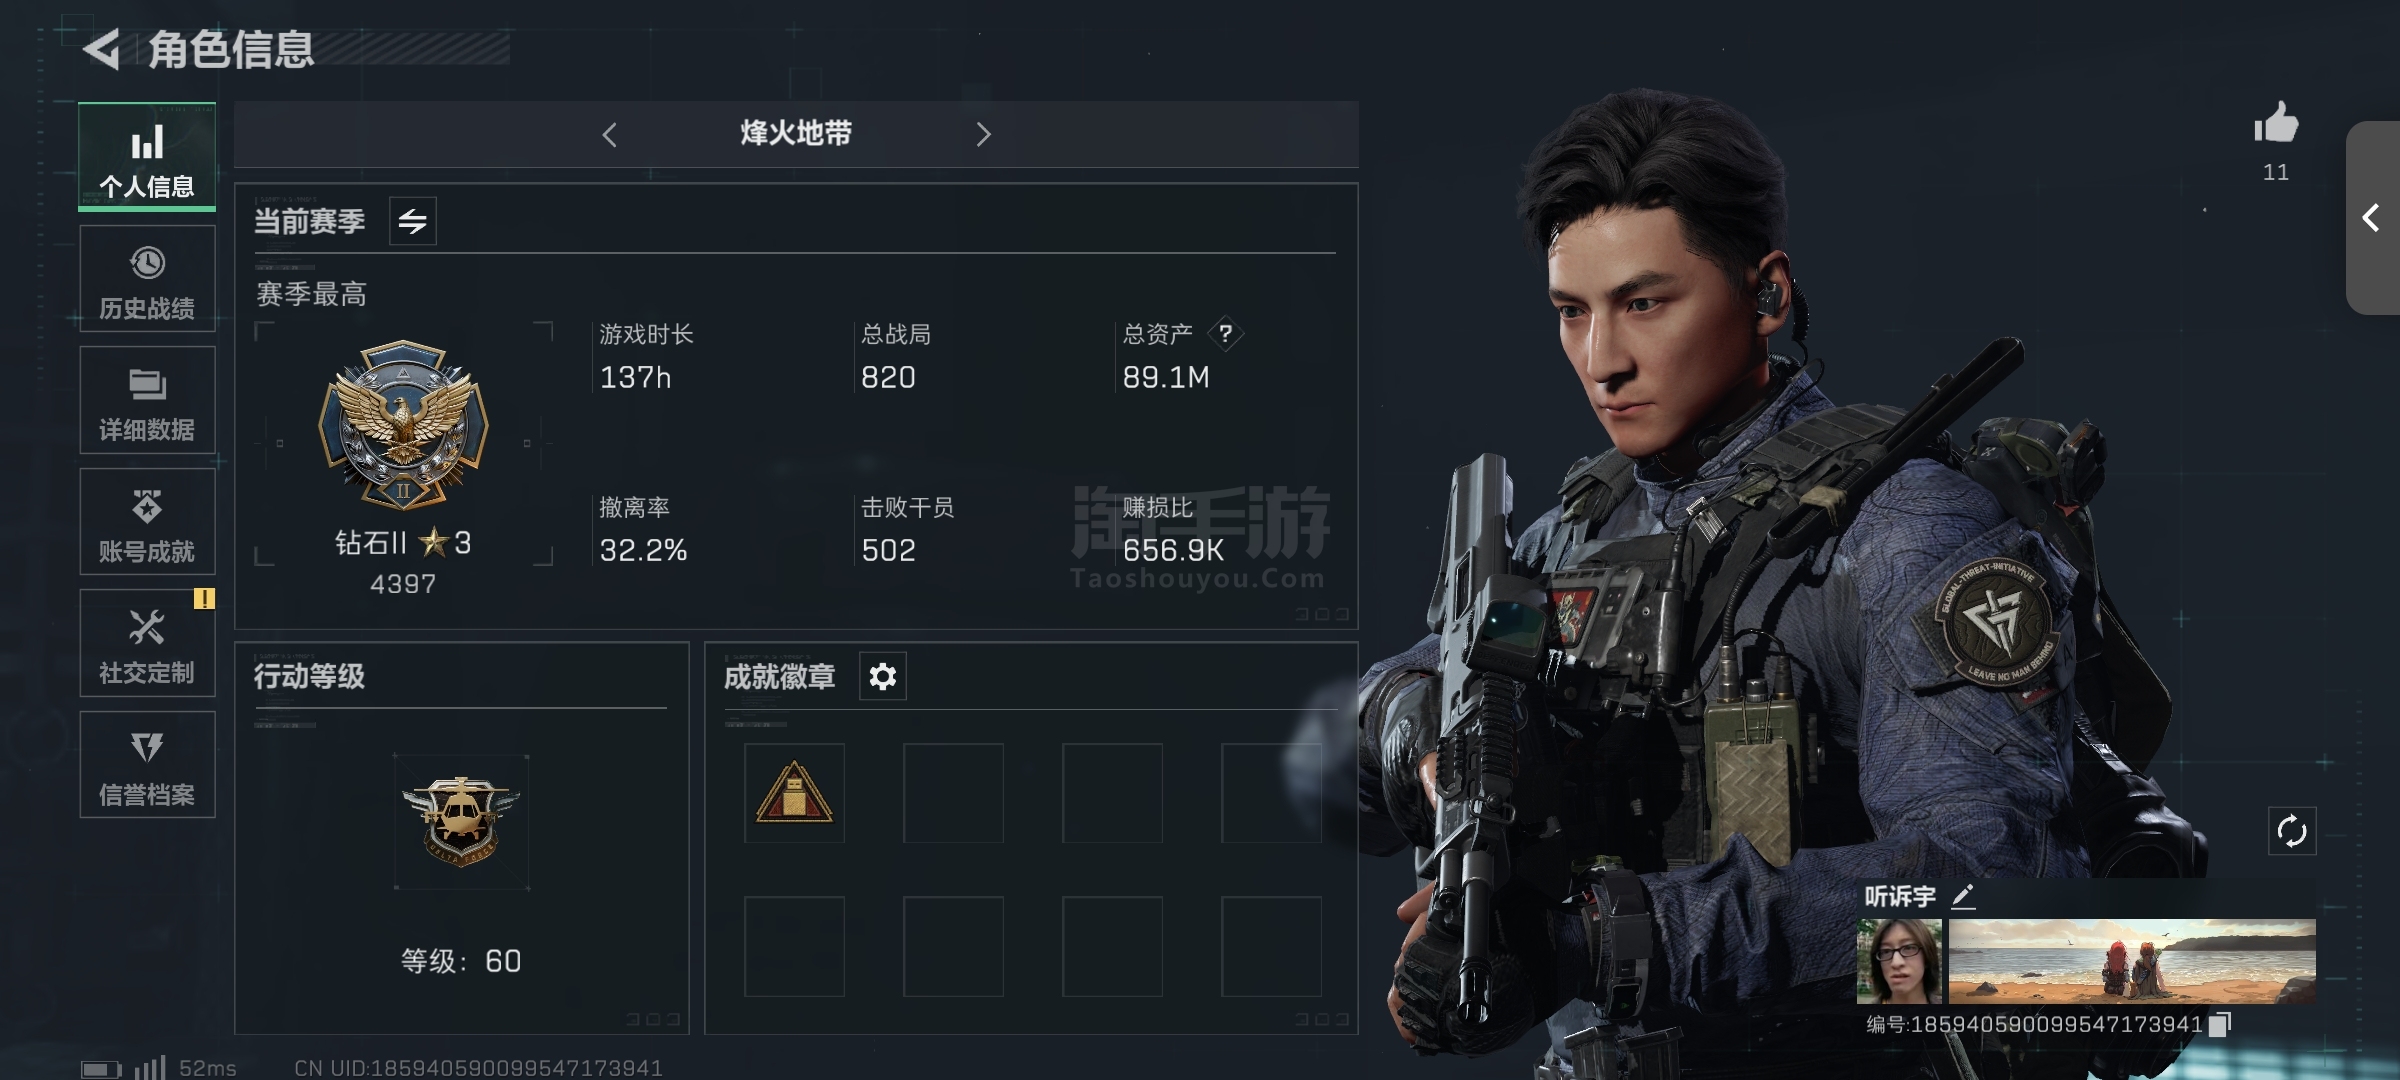The width and height of the screenshot is (2400, 1080).
Task: Click the 行动等级 helicopter level badge
Action: tap(461, 822)
